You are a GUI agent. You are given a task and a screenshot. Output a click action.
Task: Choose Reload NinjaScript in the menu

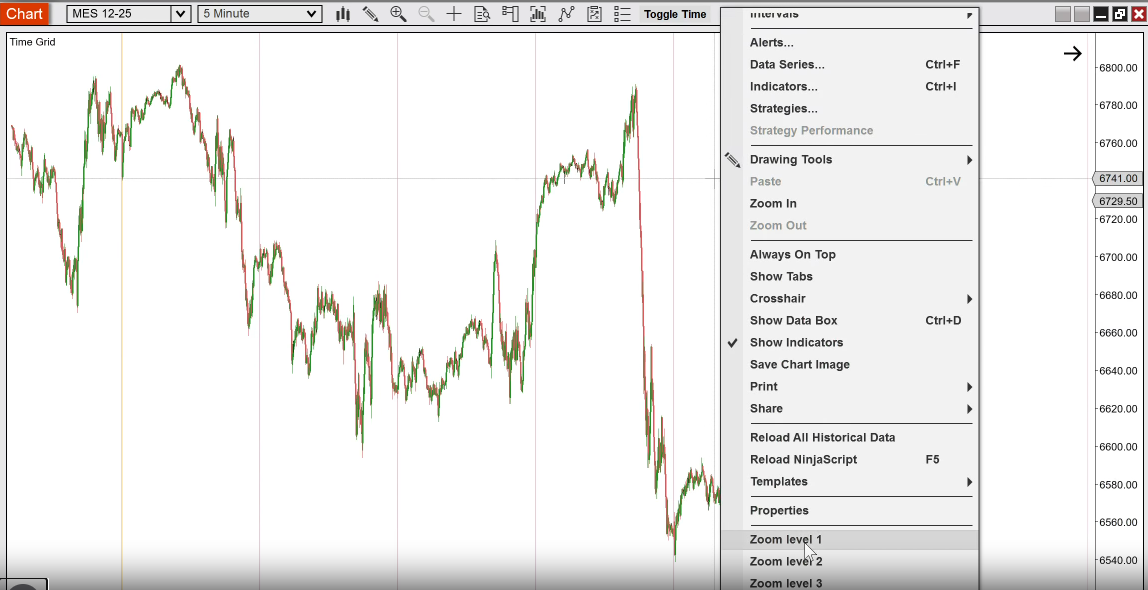coord(849,460)
